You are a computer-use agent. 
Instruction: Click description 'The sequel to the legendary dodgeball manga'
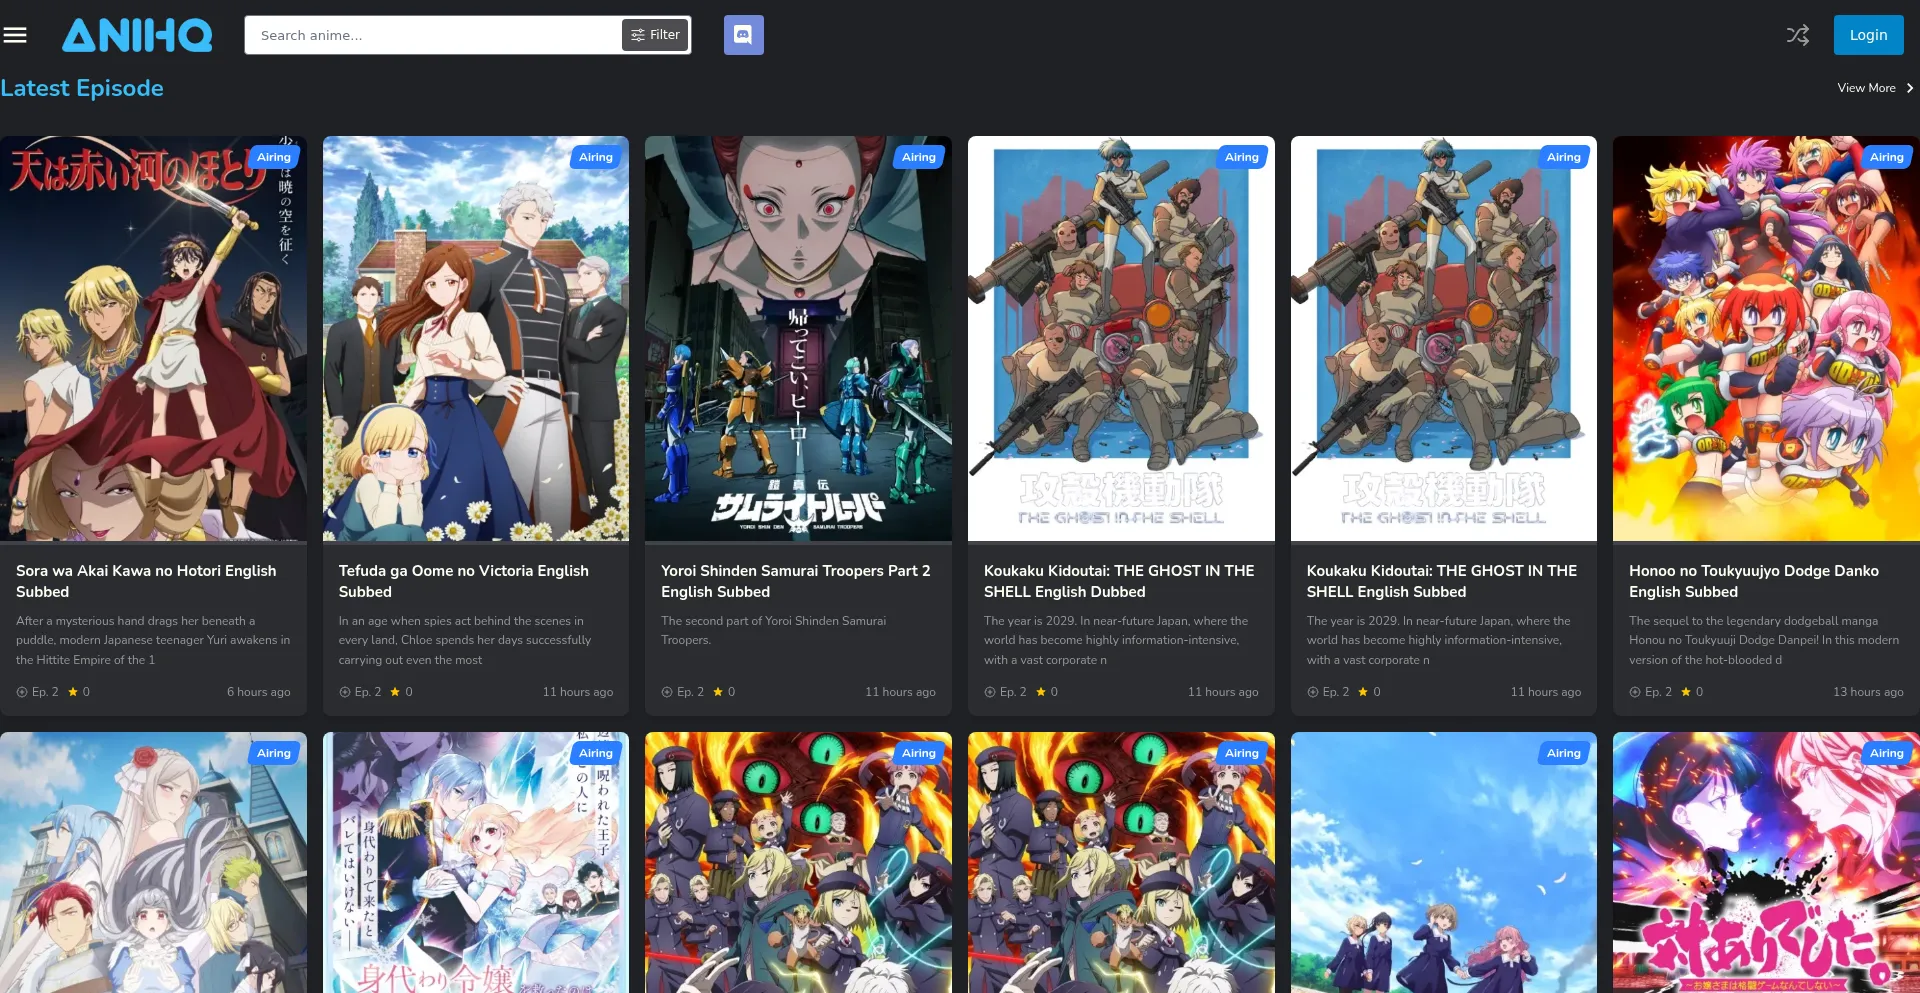point(1764,640)
